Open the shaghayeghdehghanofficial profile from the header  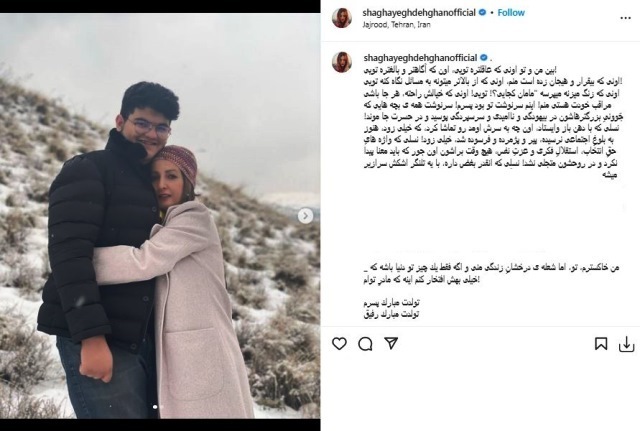pyautogui.click(x=419, y=13)
